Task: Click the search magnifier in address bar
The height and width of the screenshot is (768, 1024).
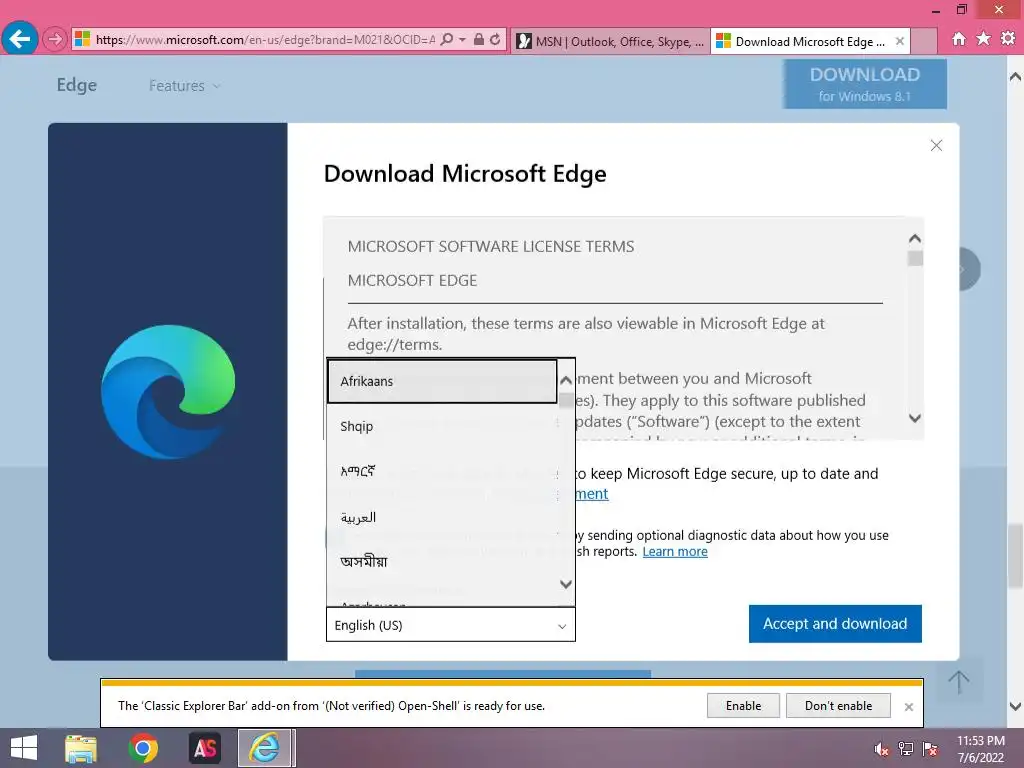Action: coord(447,39)
